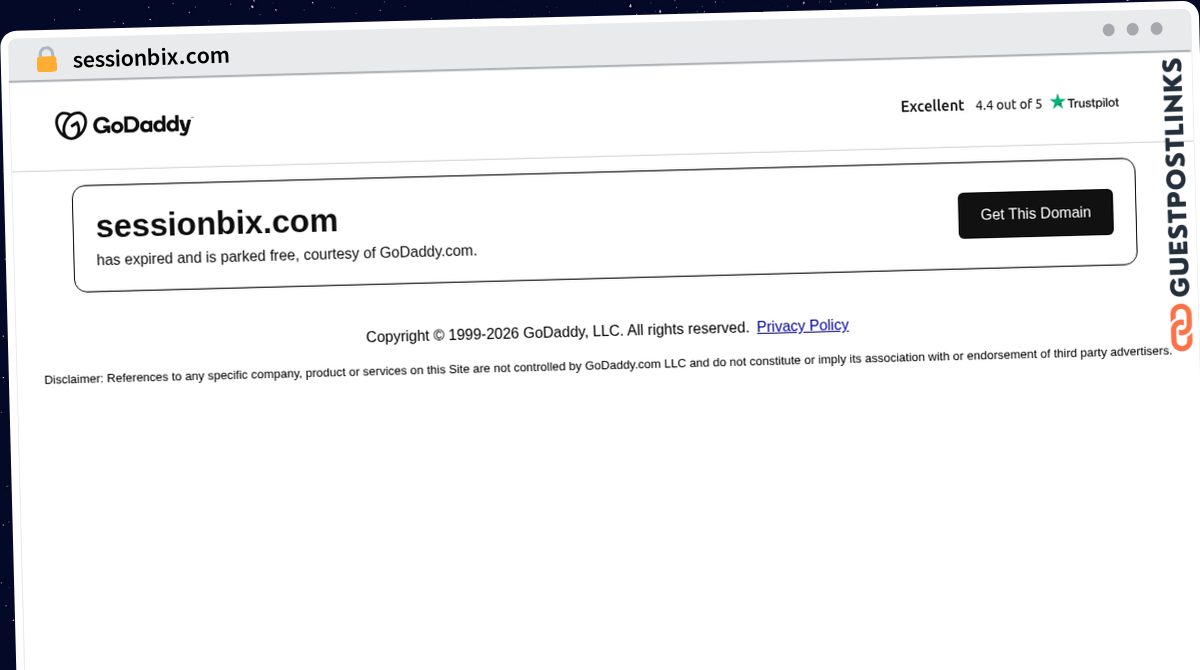Click the Excellent rating label
The image size is (1200, 670).
932,106
